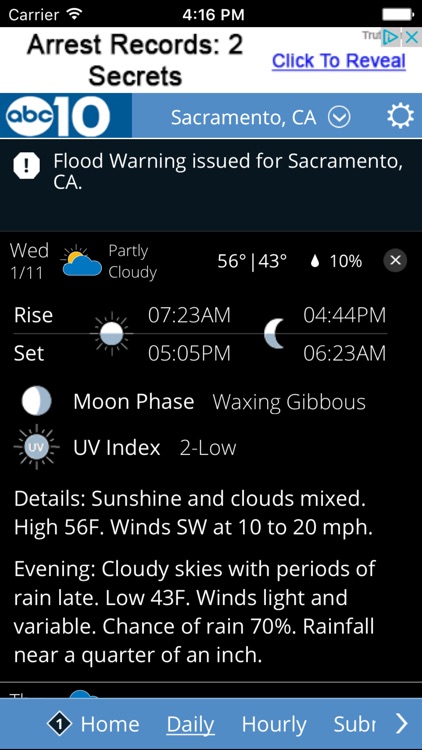The width and height of the screenshot is (422, 750).
Task: Close the Wednesday forecast details
Action: pos(395,260)
